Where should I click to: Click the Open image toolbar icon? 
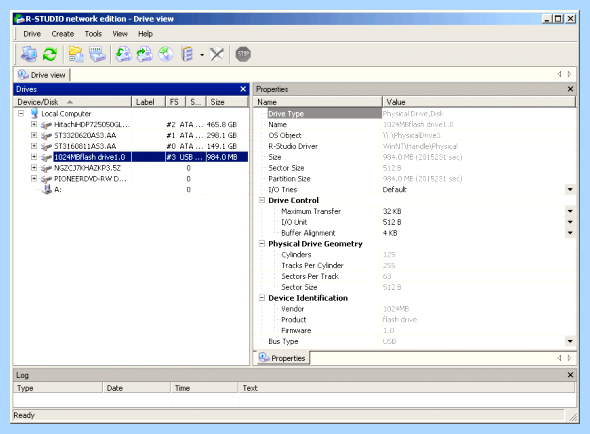123,54
